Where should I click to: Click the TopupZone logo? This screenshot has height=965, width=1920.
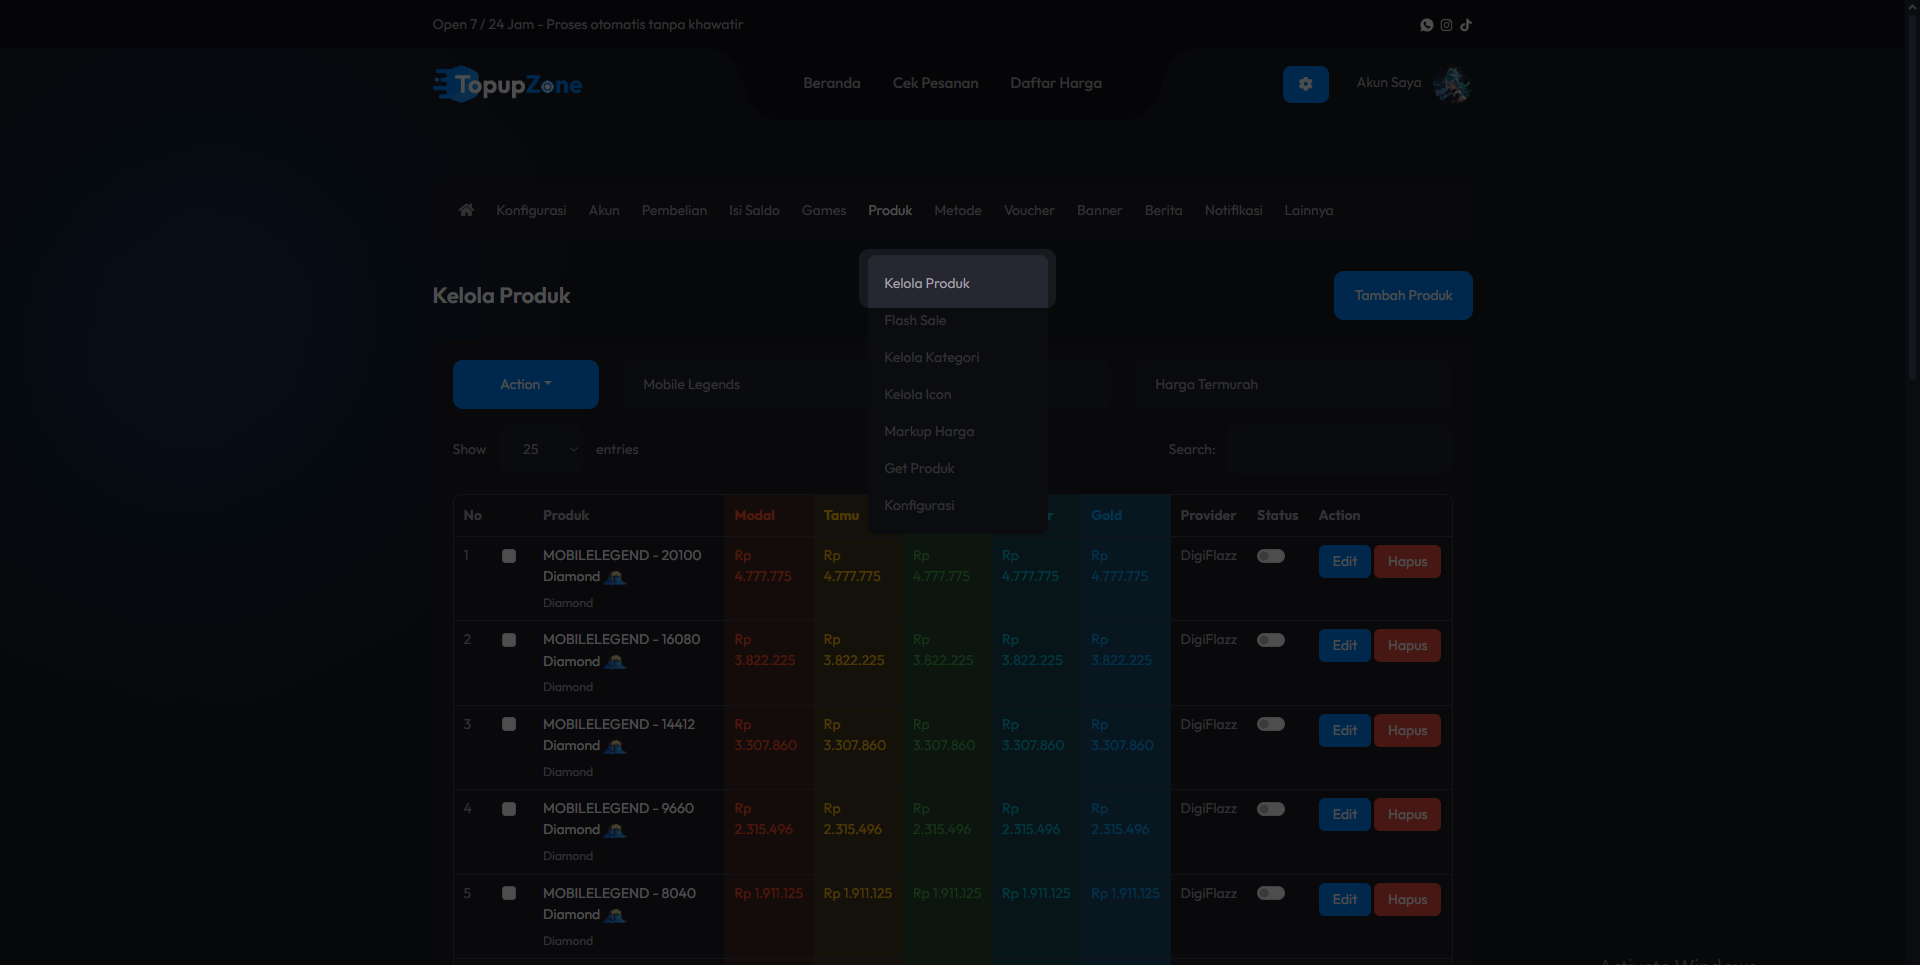tap(508, 84)
